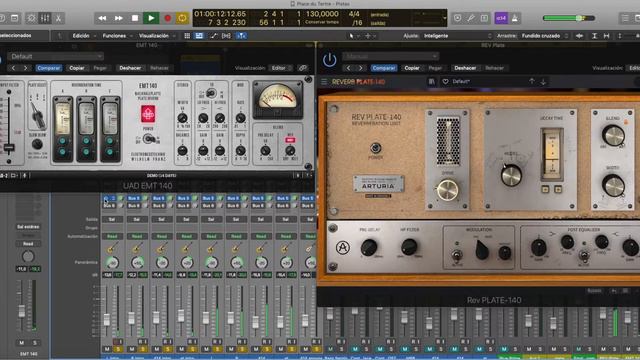This screenshot has width=640, height=360.
Task: Click the link chain icon in EMT 140 header
Action: 302,68
